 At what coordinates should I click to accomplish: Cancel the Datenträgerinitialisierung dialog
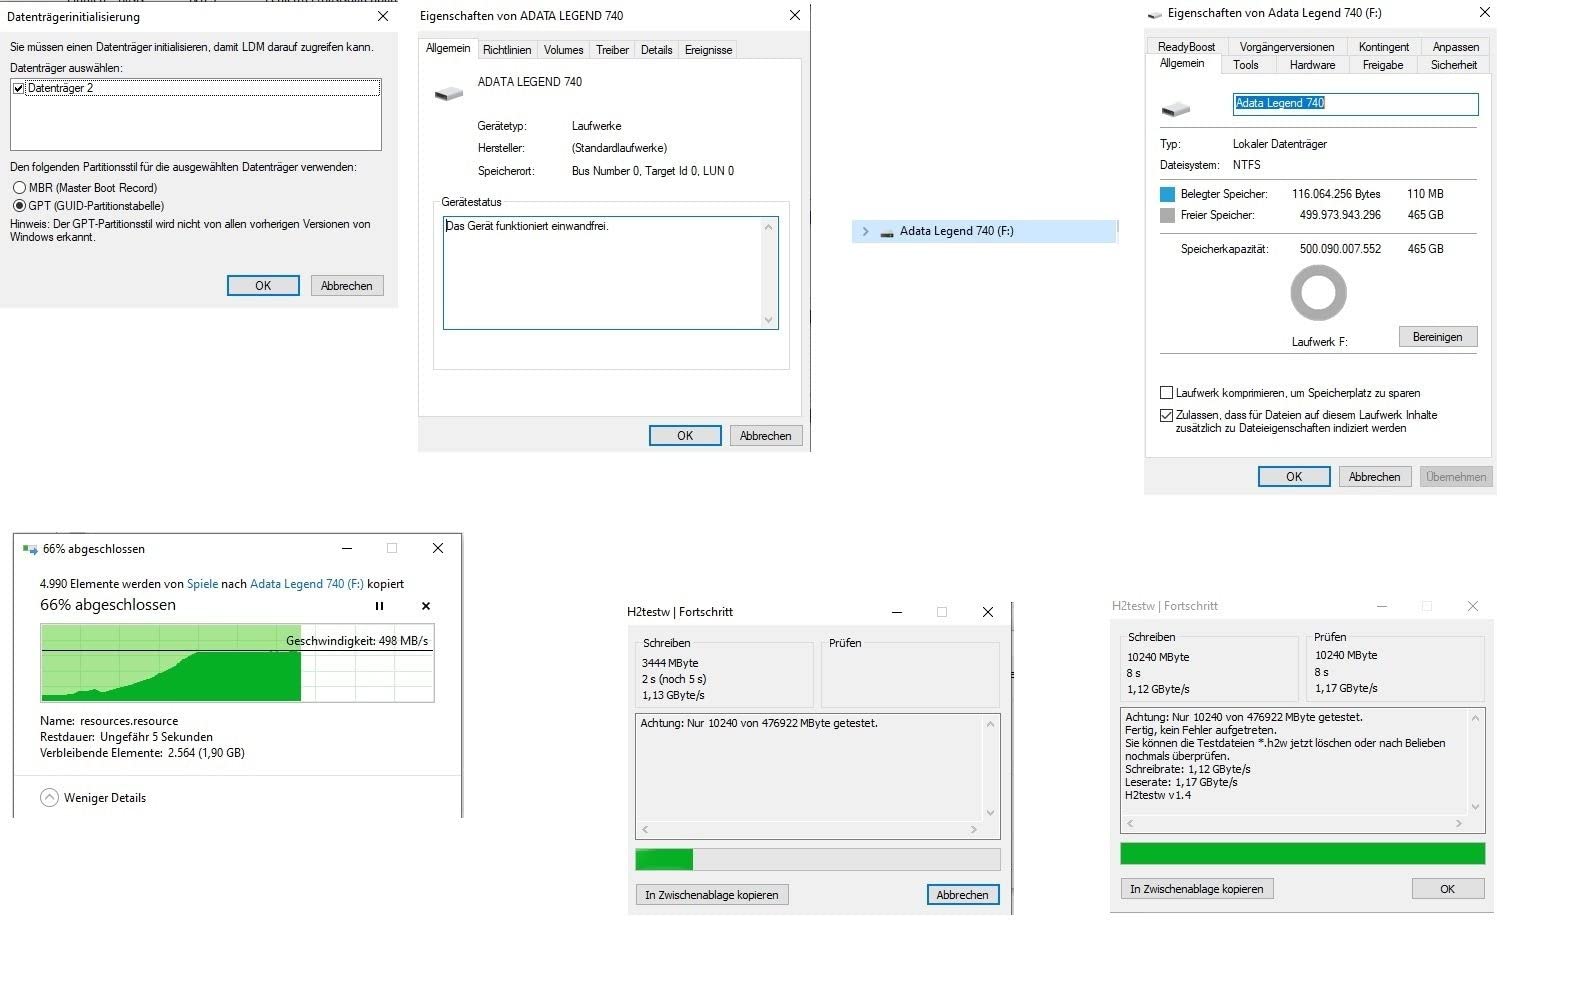click(x=347, y=286)
